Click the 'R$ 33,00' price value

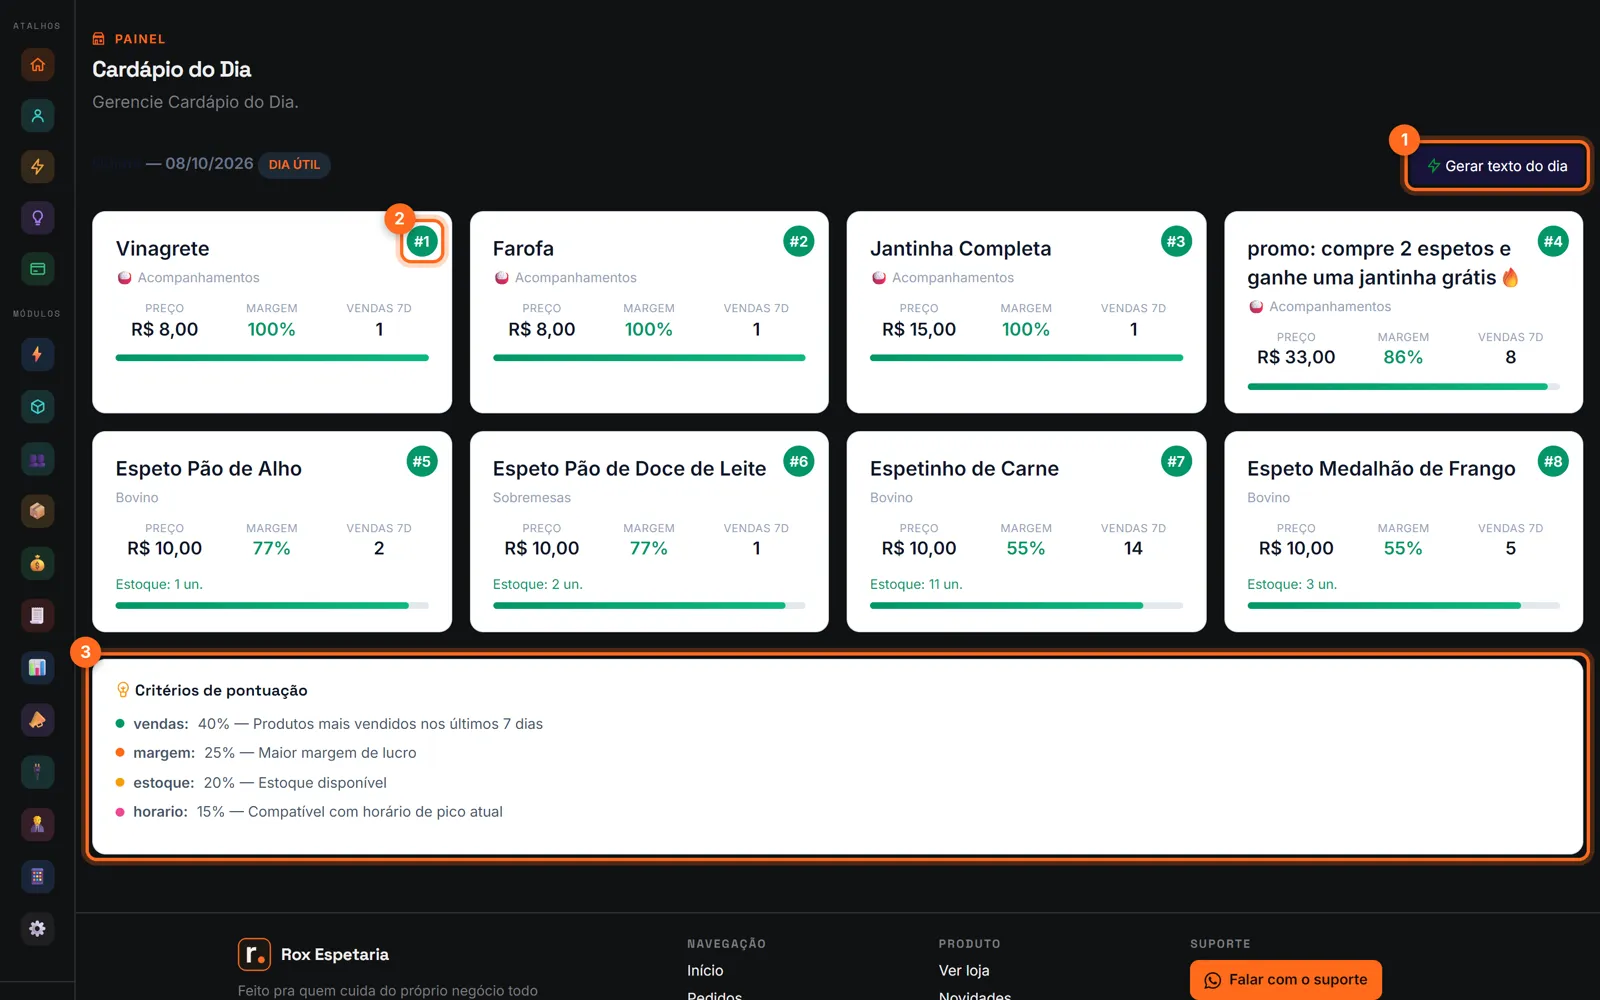point(1296,357)
